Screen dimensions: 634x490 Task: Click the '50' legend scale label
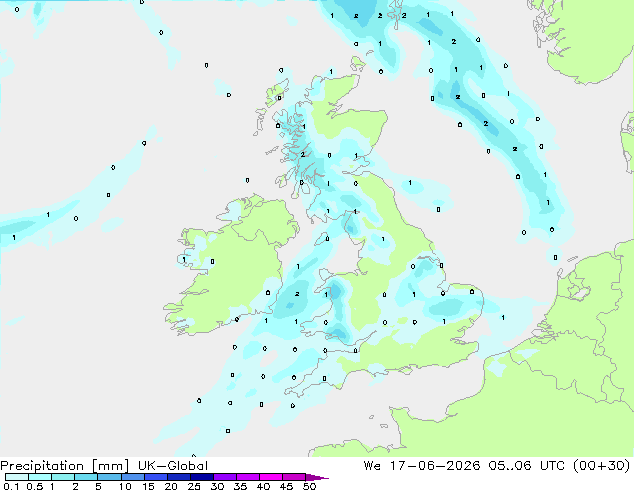coord(309,486)
